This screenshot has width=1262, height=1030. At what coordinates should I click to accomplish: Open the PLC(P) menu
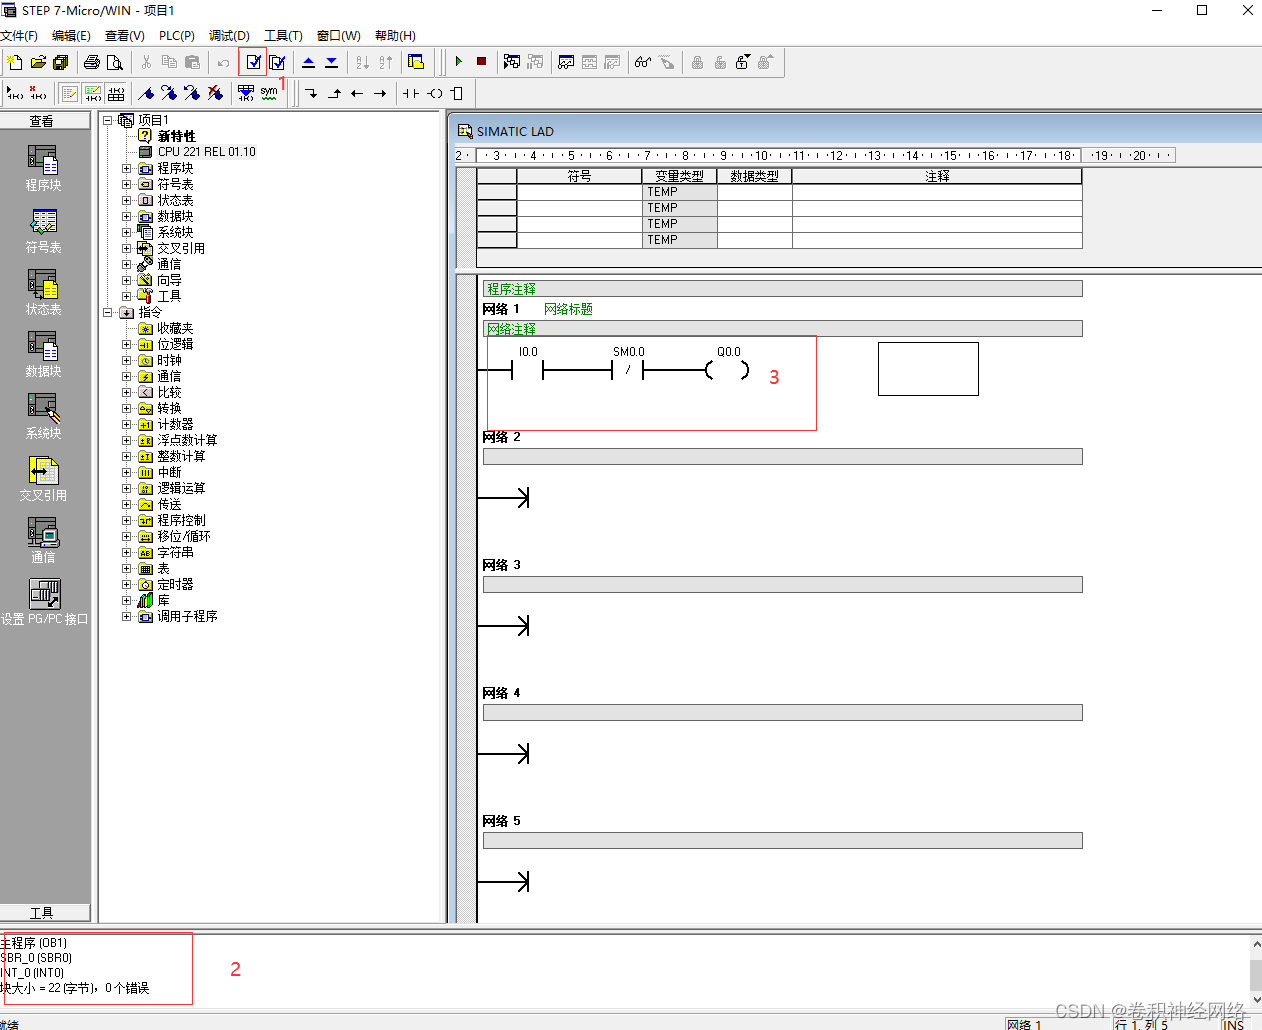click(177, 36)
